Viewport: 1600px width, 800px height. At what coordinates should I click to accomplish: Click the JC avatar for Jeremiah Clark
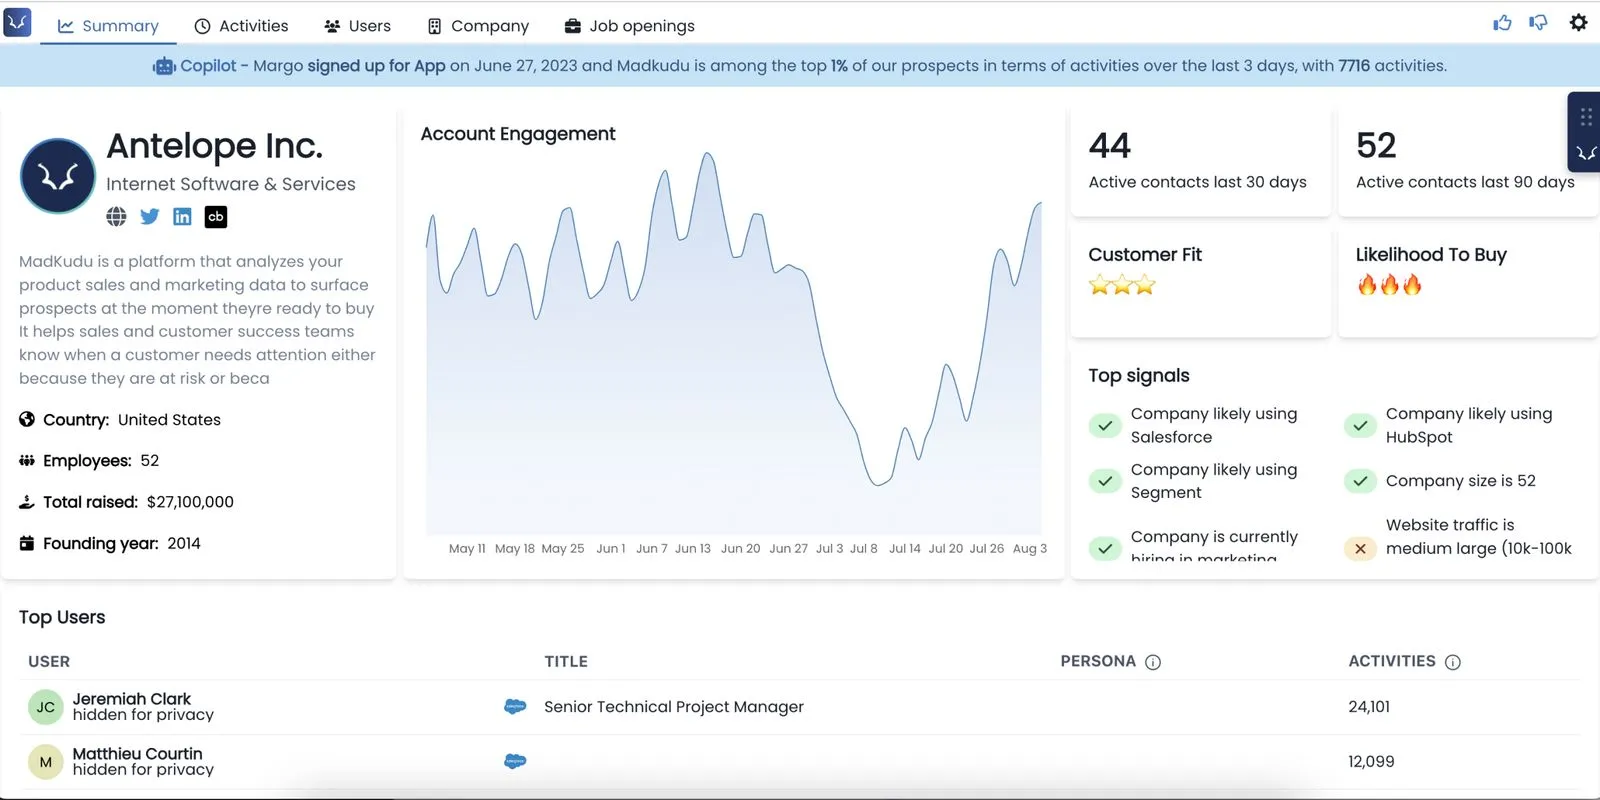(x=46, y=707)
